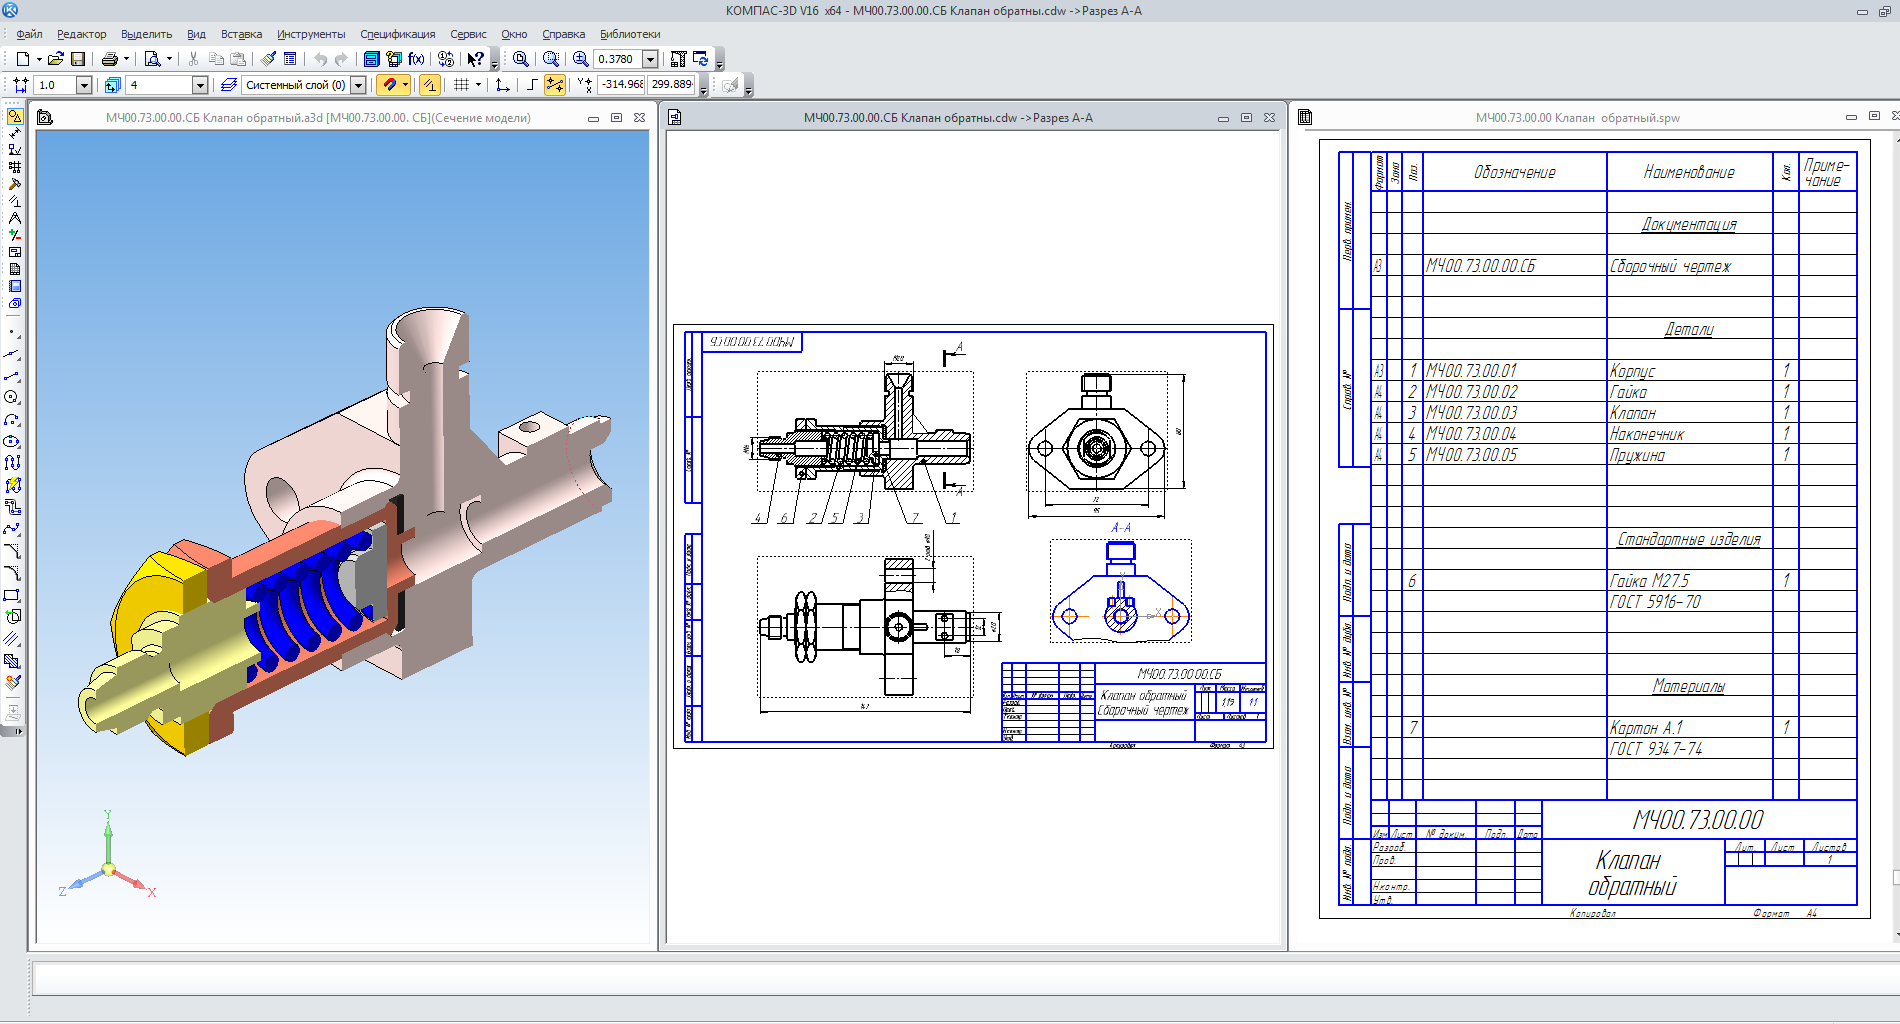The height and width of the screenshot is (1024, 1900).
Task: Open the Библиотеки menu
Action: [630, 34]
